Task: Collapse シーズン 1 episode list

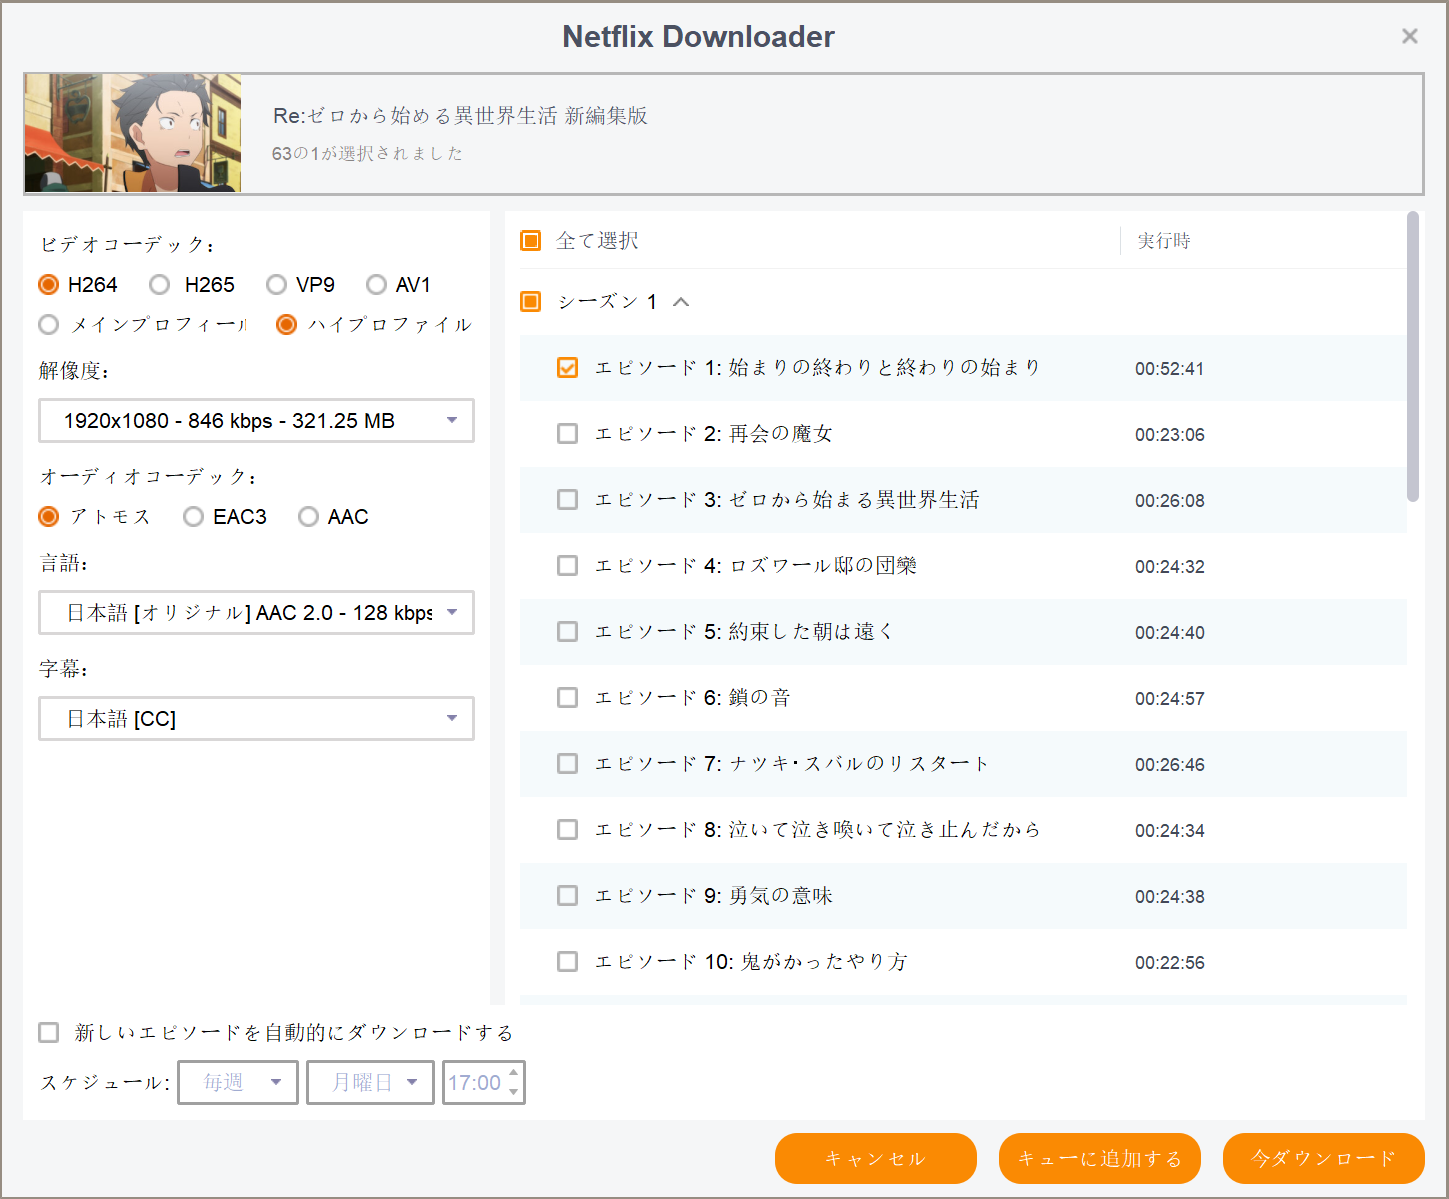Action: click(681, 302)
